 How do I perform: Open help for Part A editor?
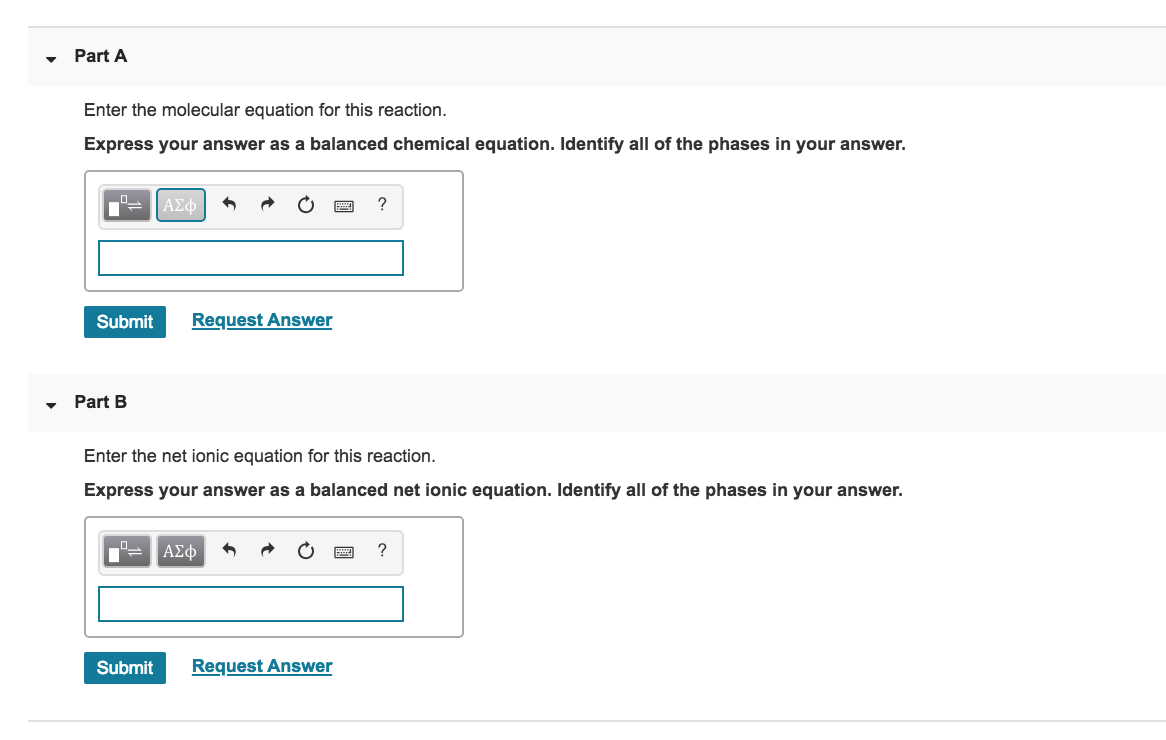point(381,204)
